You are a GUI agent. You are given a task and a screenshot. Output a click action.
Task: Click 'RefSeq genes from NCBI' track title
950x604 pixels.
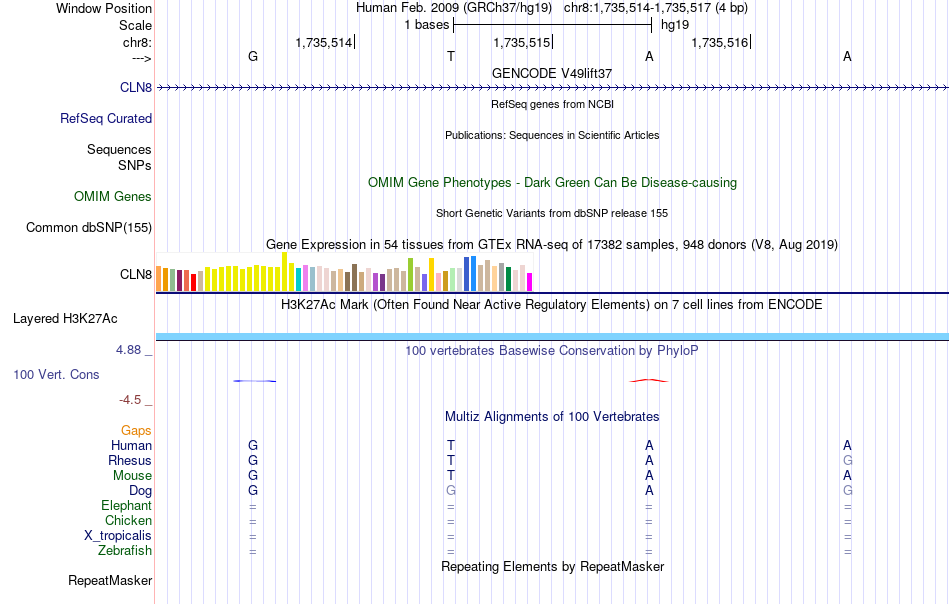pos(552,104)
